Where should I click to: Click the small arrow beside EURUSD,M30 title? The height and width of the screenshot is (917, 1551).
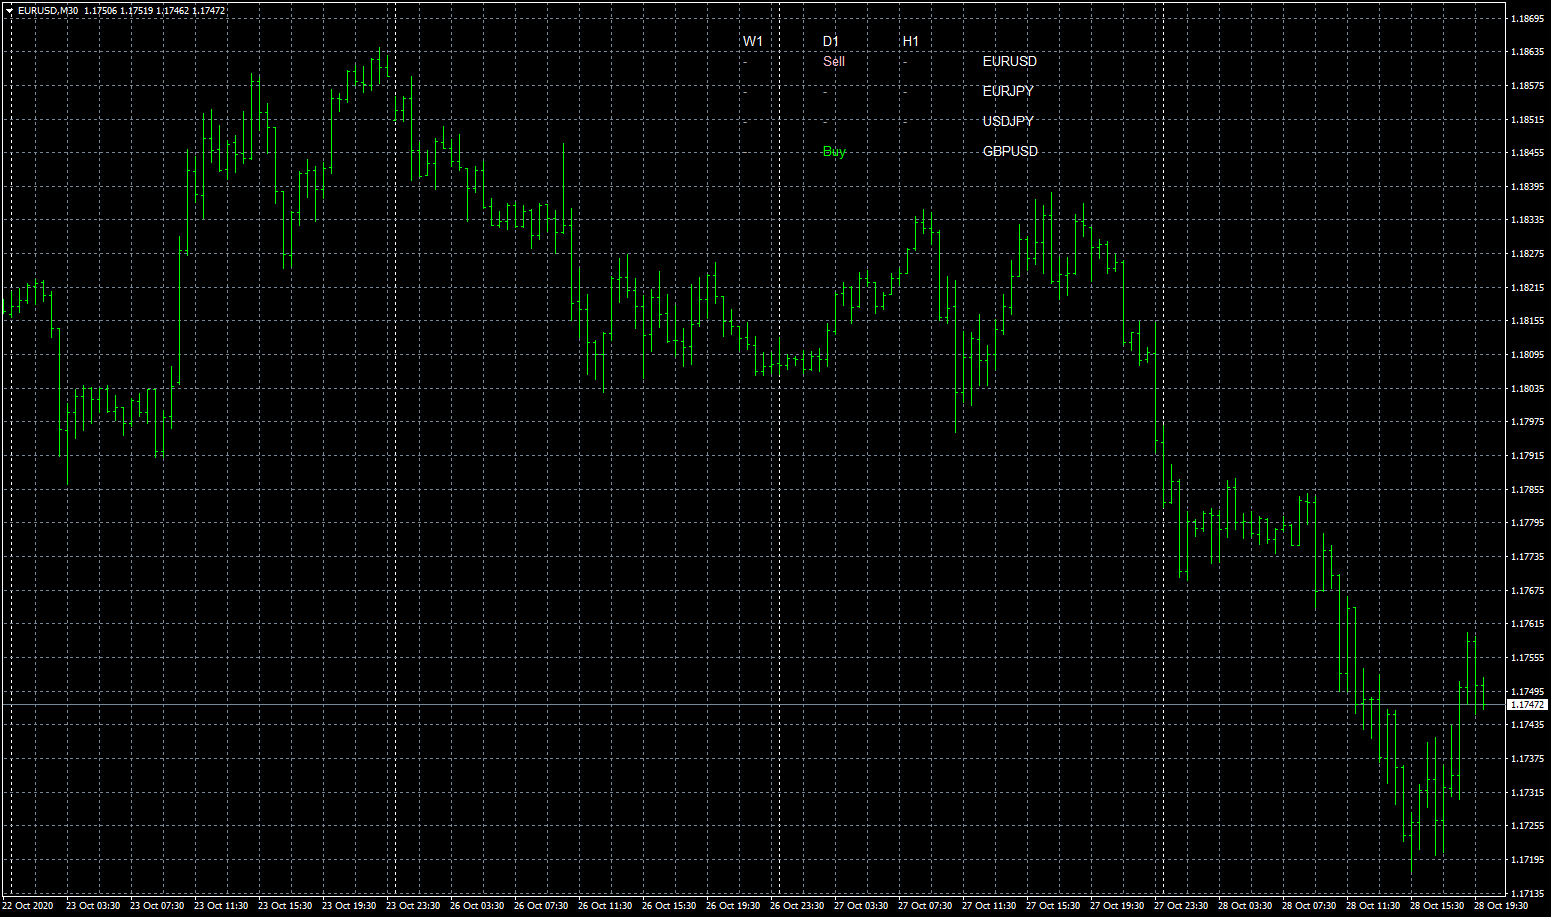[10, 10]
